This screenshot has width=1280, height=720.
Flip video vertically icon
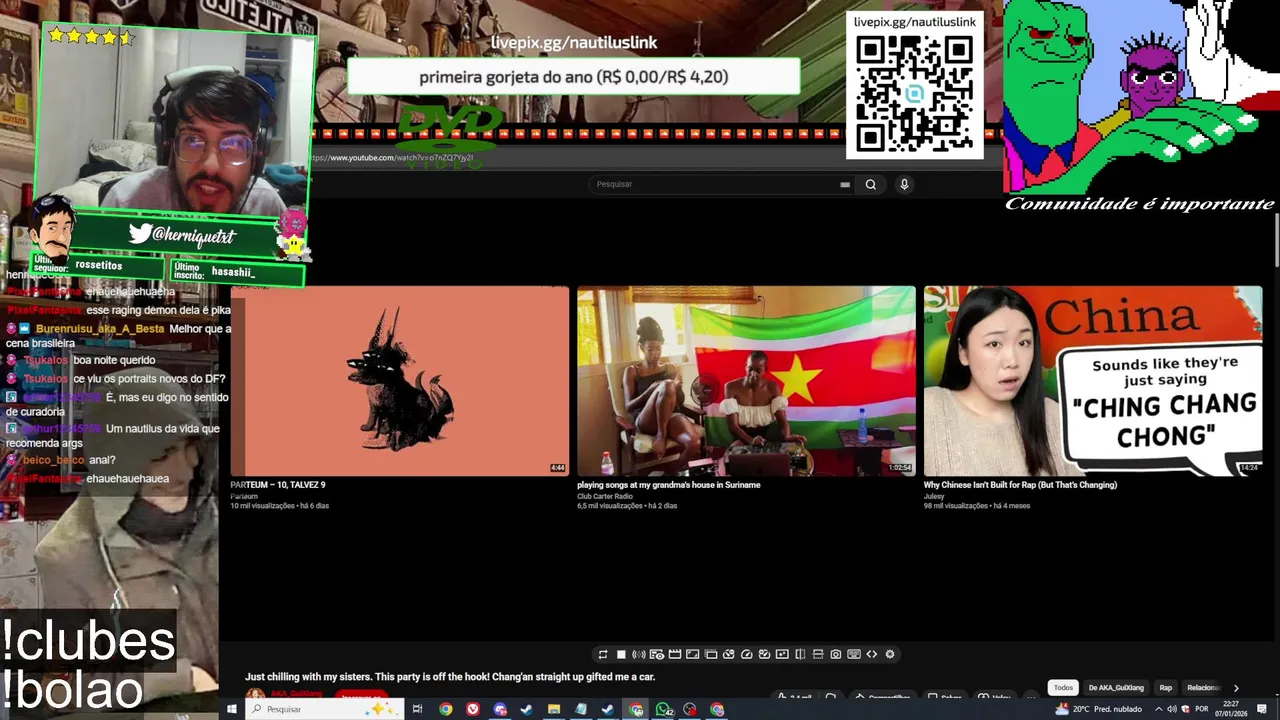point(818,654)
